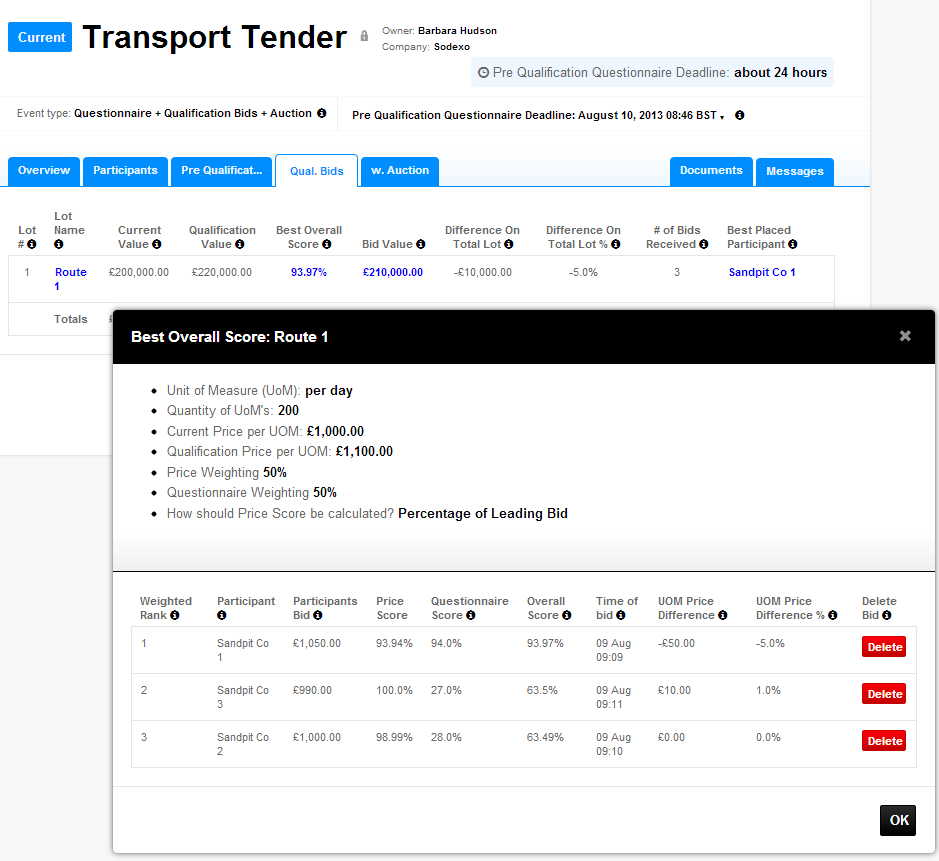Close the Best Overall Score dialog
The image size is (939, 861).
(905, 336)
